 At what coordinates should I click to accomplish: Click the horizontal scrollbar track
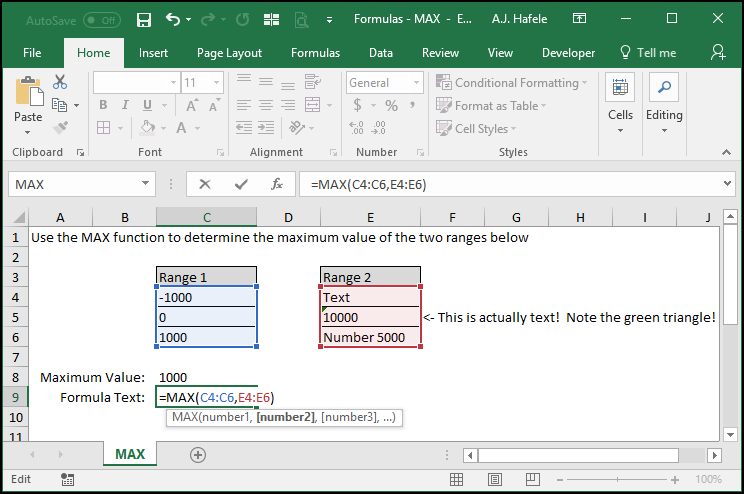[x=692, y=456]
